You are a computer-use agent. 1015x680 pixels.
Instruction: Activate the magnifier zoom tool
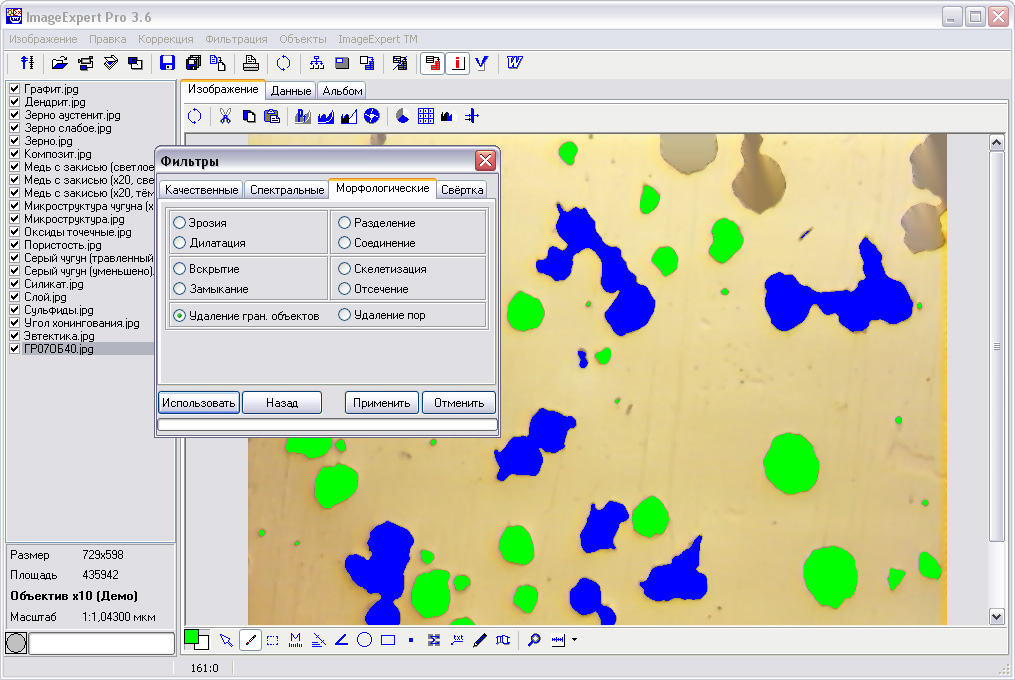534,640
